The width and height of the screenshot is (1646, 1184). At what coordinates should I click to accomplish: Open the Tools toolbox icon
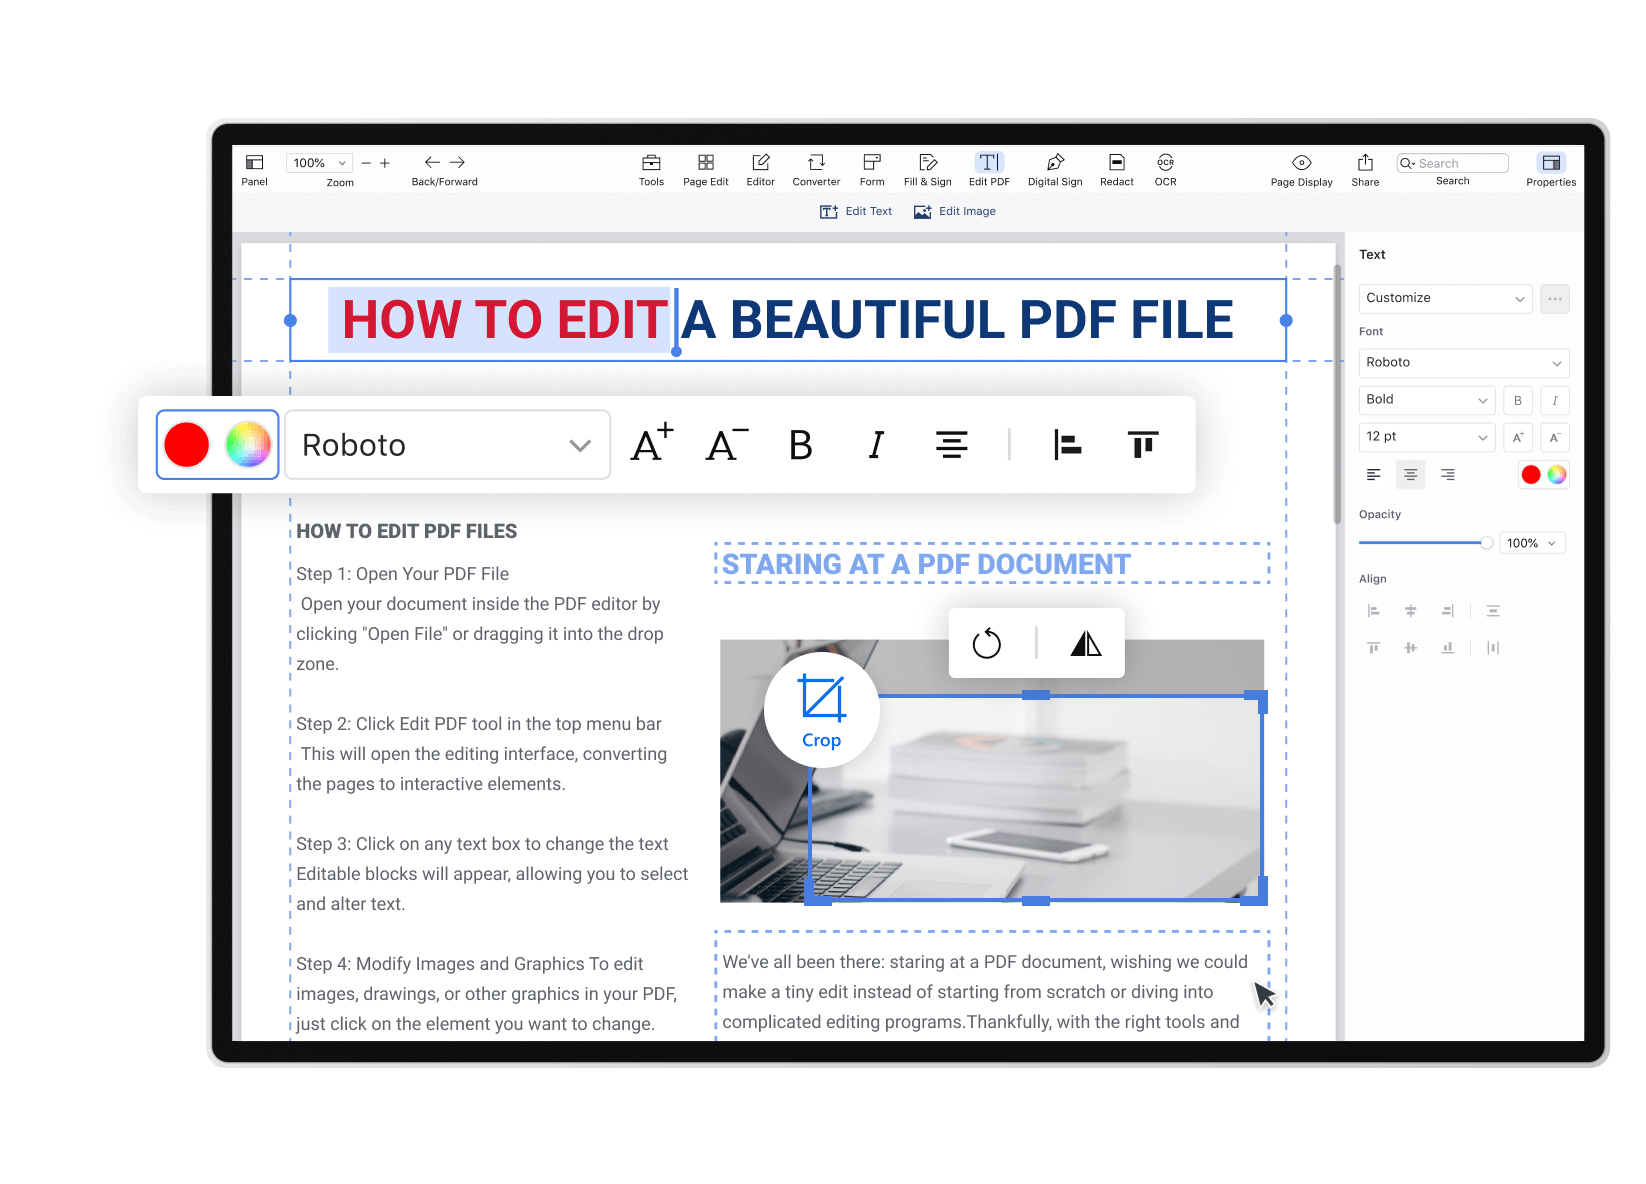click(651, 162)
